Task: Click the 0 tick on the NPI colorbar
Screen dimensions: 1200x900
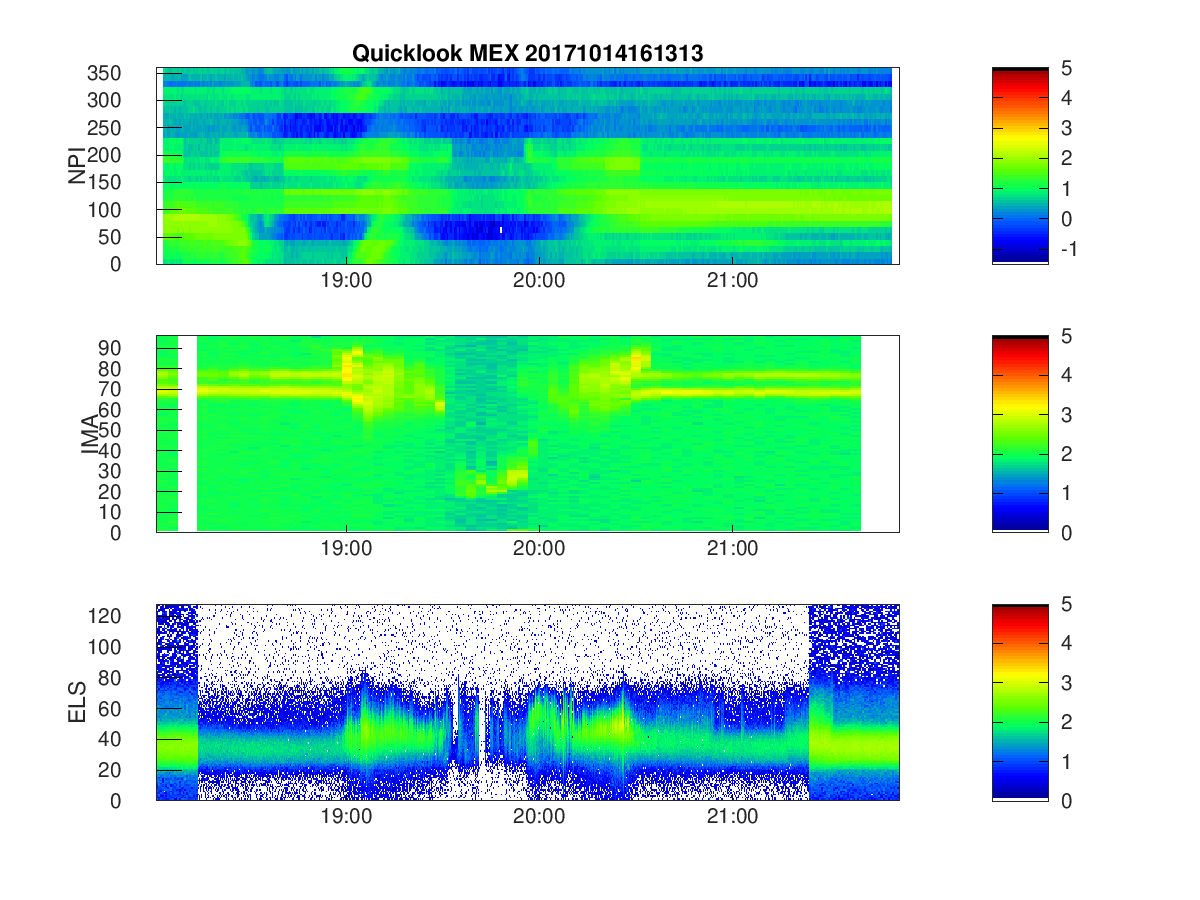Action: pos(1066,218)
